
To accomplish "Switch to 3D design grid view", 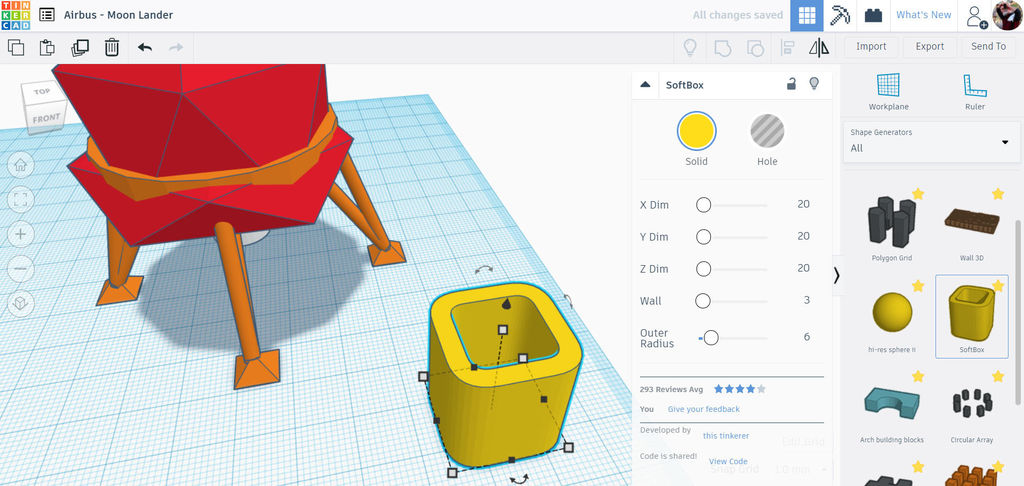I will [807, 16].
